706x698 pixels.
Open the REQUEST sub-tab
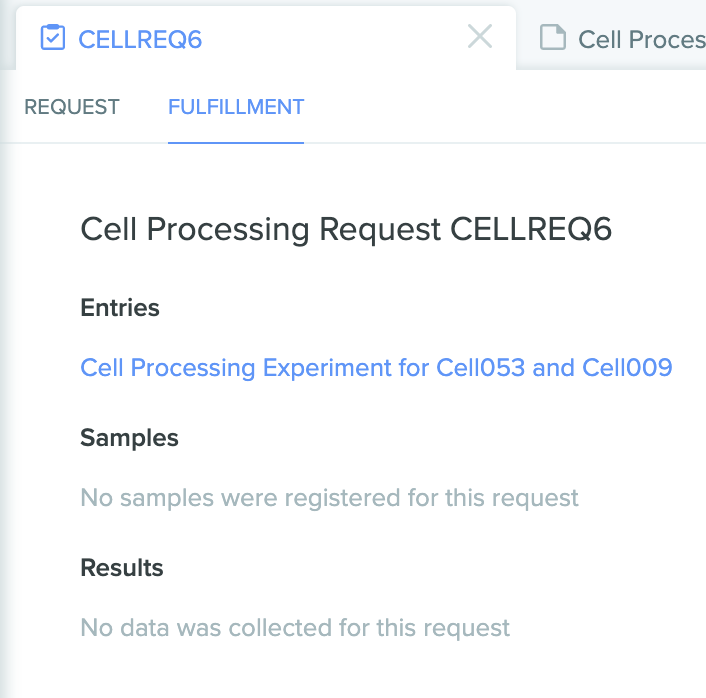(x=72, y=107)
